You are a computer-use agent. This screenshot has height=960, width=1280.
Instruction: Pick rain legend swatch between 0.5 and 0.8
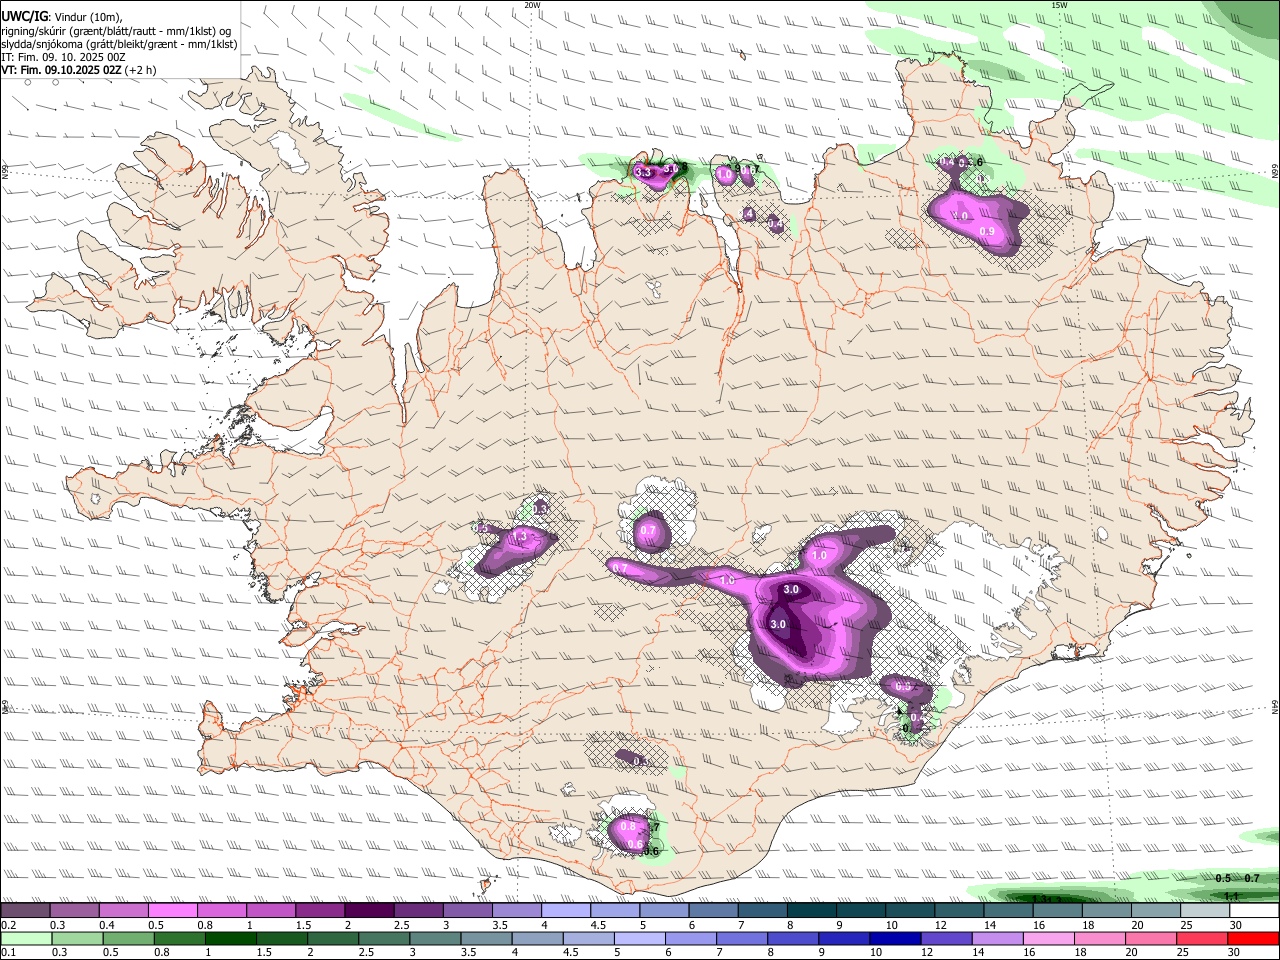tap(129, 939)
